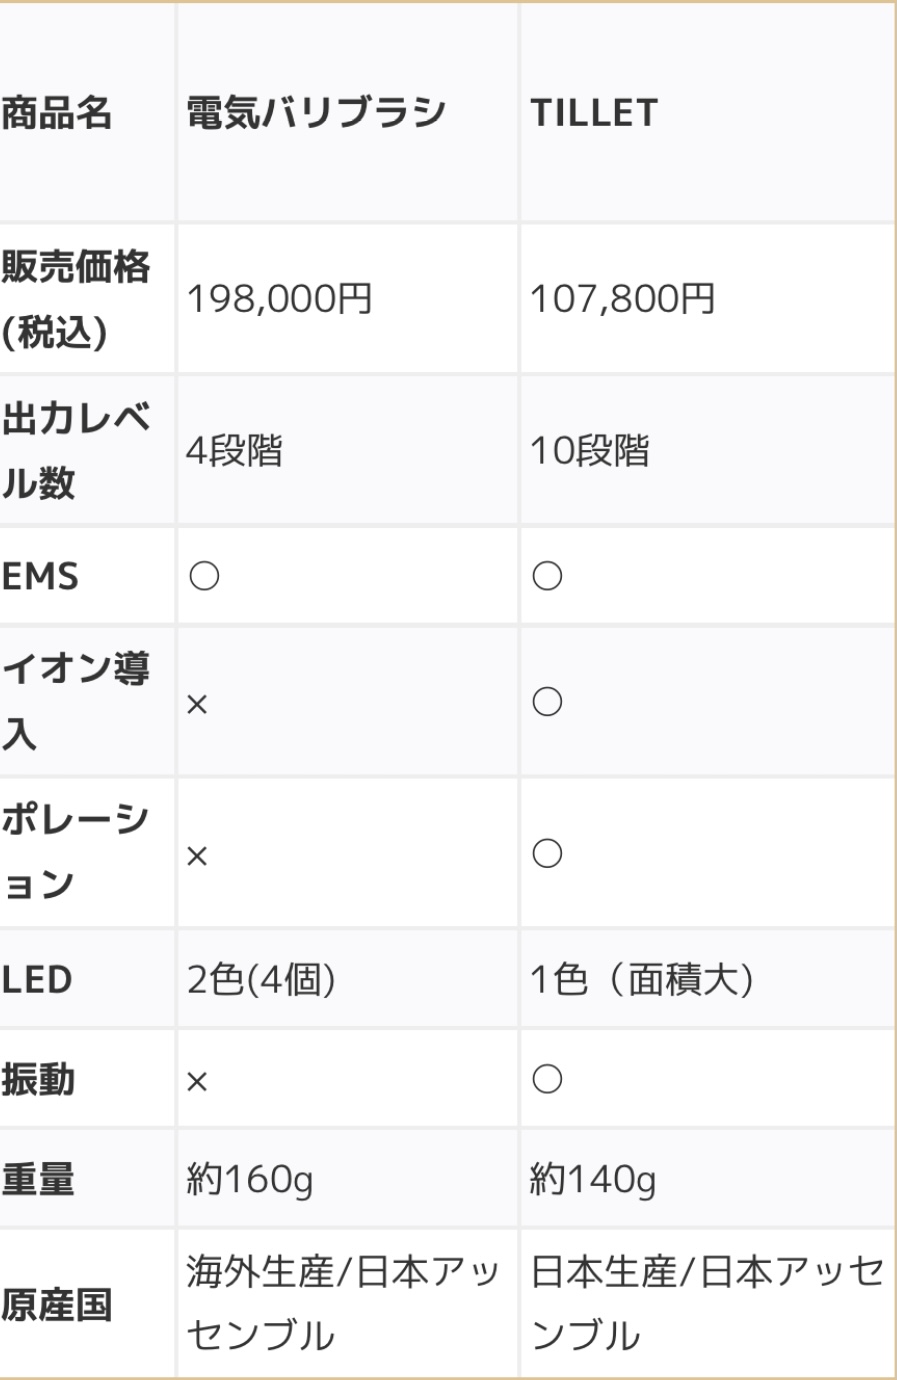The image size is (897, 1380).
Task: Click the イオン導入 cross mark
Action: [197, 704]
